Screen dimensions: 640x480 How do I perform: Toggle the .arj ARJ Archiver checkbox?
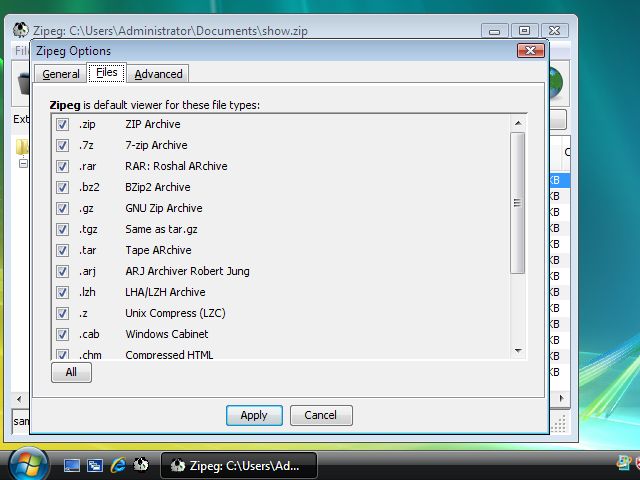[62, 271]
